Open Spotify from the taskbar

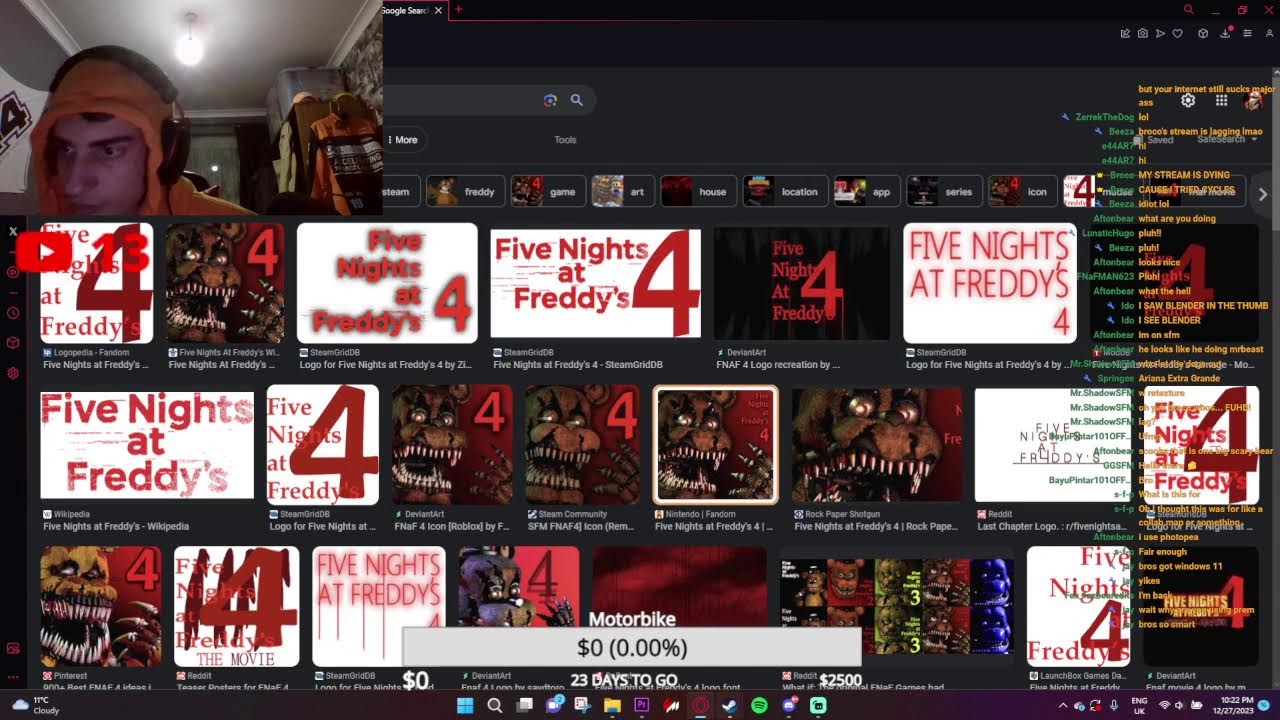pos(759,705)
